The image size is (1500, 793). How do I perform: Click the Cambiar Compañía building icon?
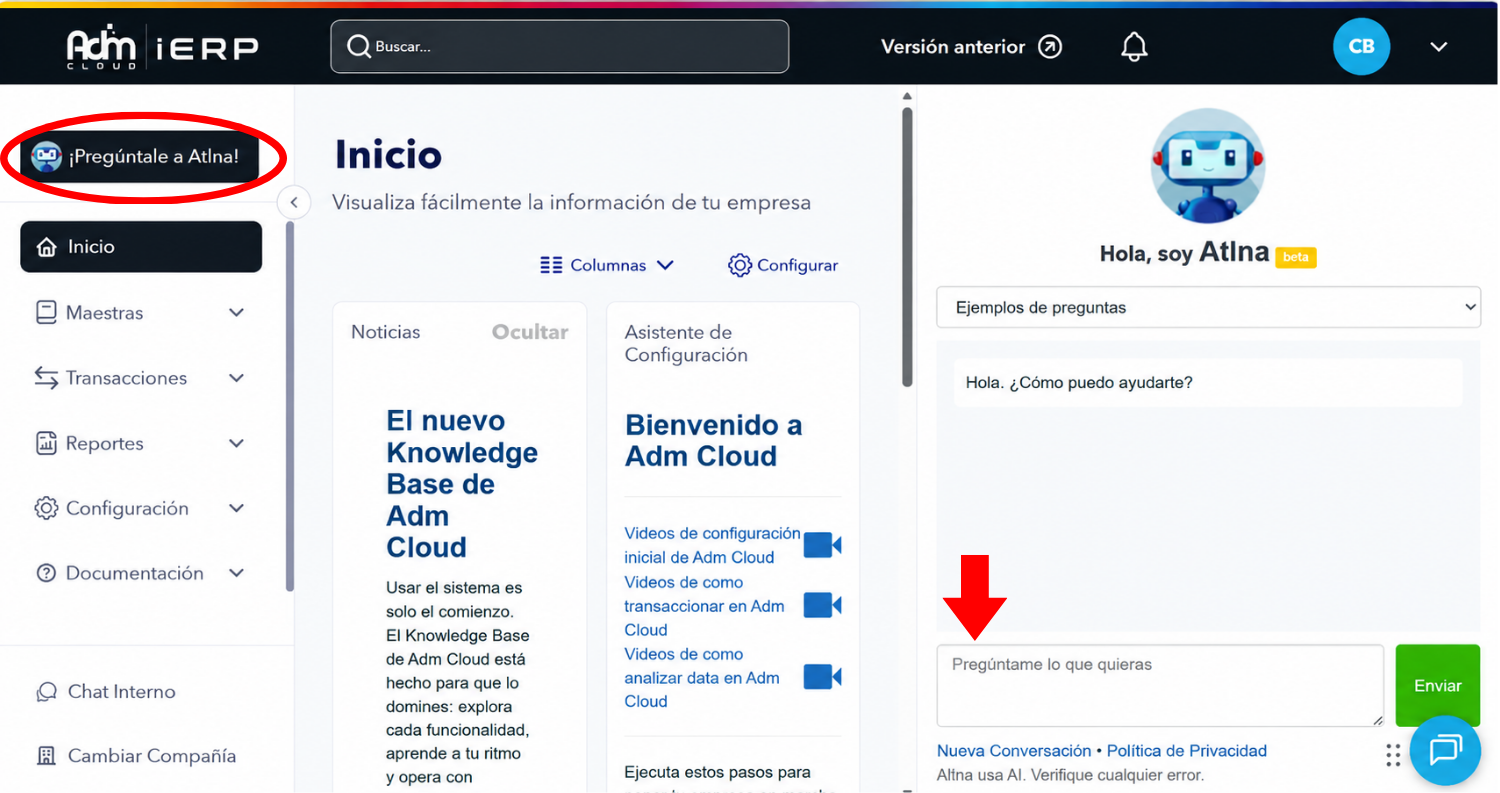[46, 756]
